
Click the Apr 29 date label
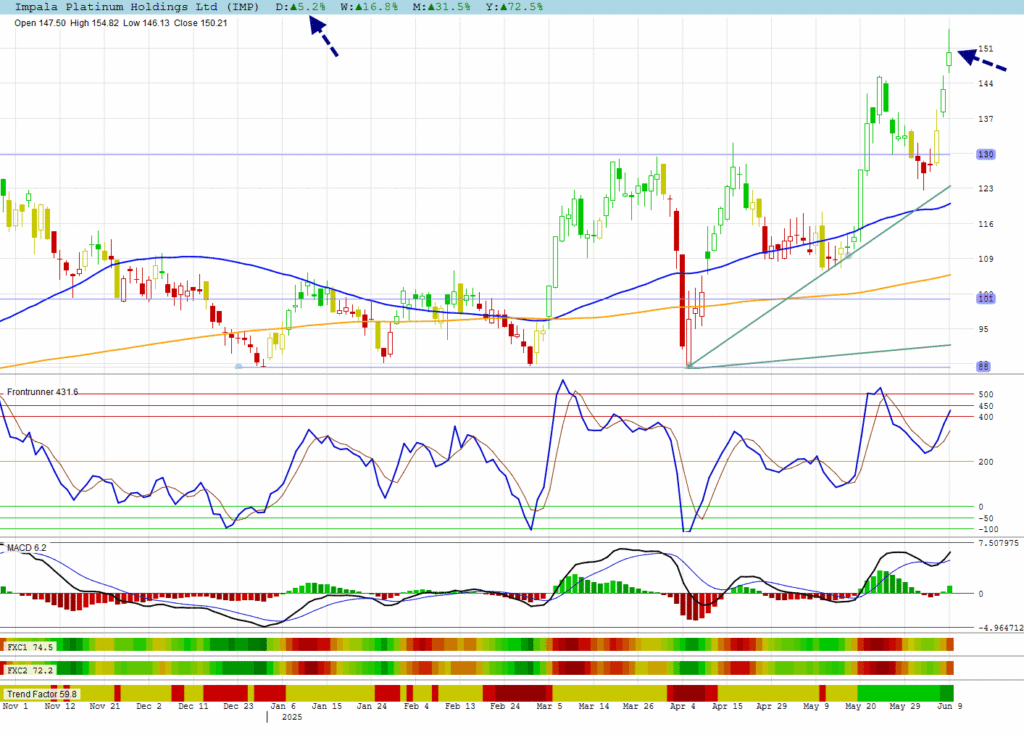[772, 706]
